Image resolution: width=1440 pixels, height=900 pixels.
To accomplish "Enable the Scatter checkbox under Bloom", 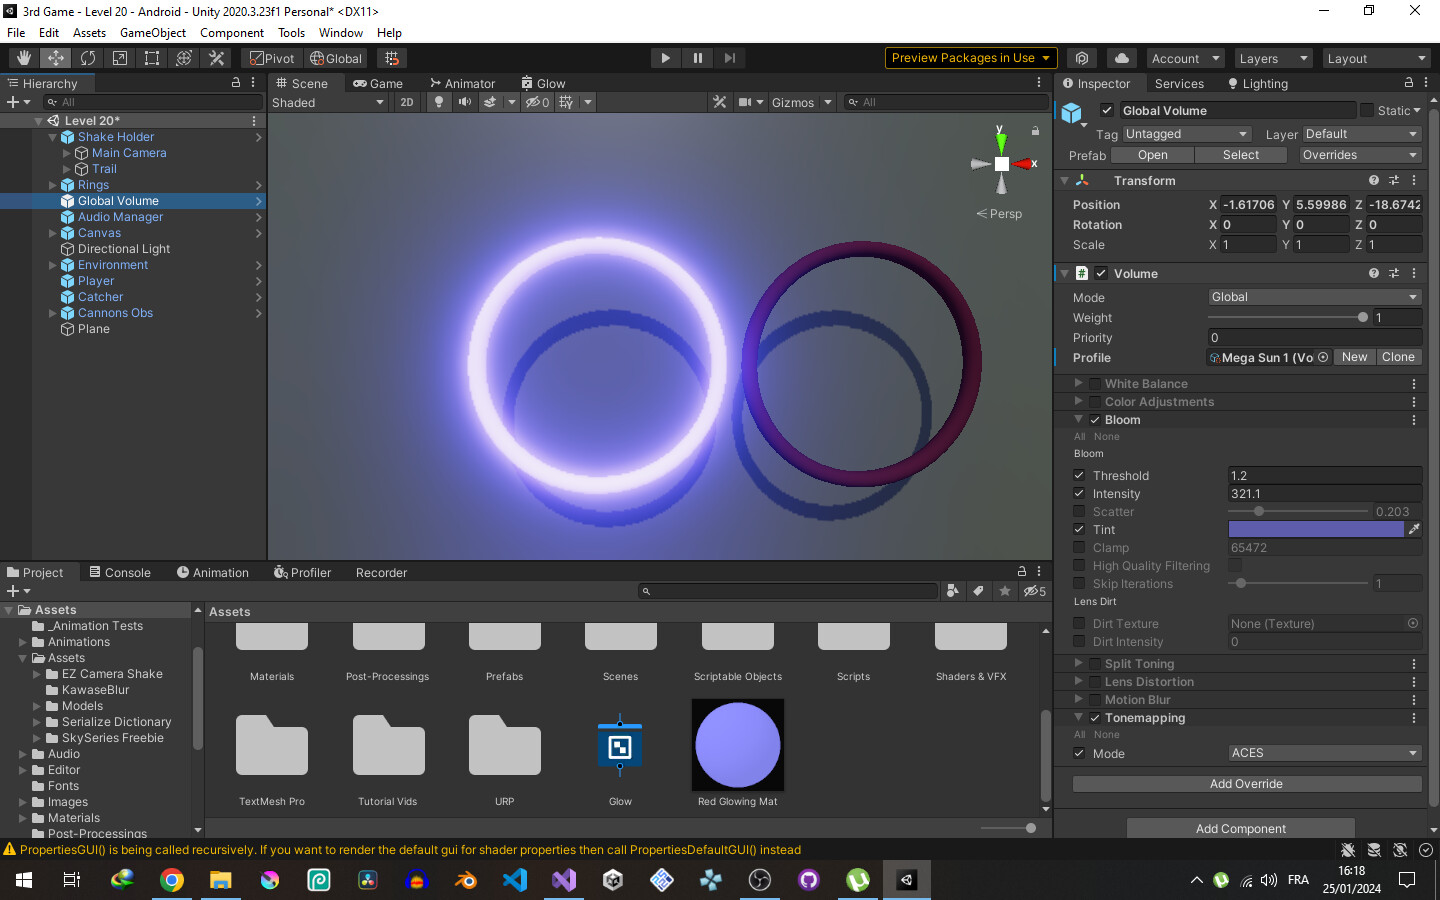I will click(x=1079, y=511).
